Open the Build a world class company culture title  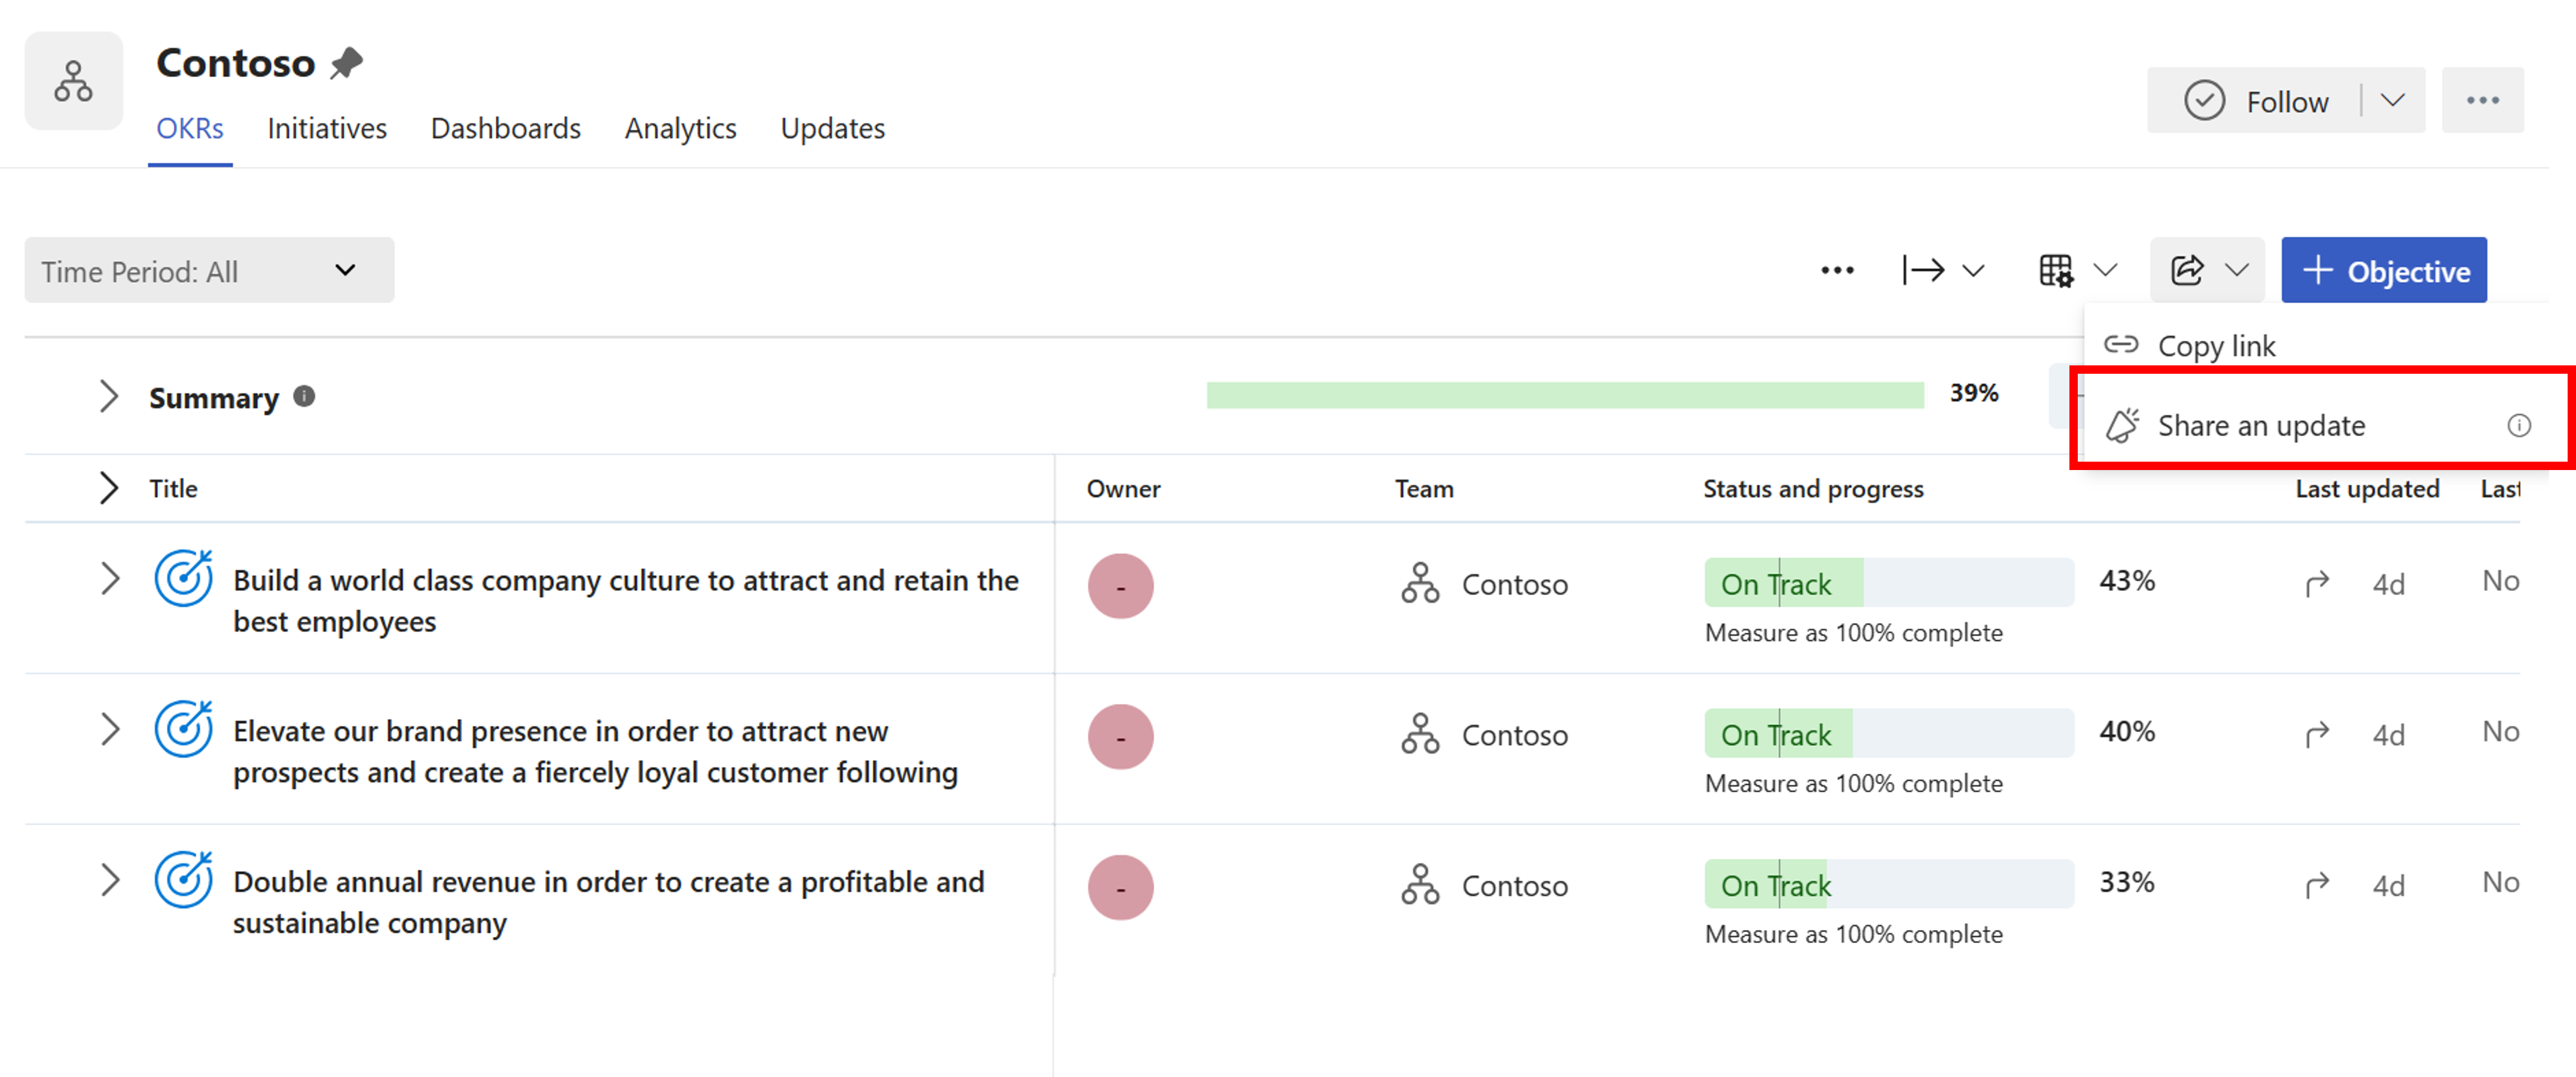click(626, 601)
